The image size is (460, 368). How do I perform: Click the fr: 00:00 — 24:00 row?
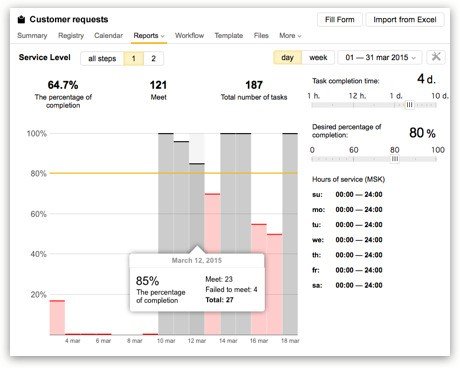point(347,270)
